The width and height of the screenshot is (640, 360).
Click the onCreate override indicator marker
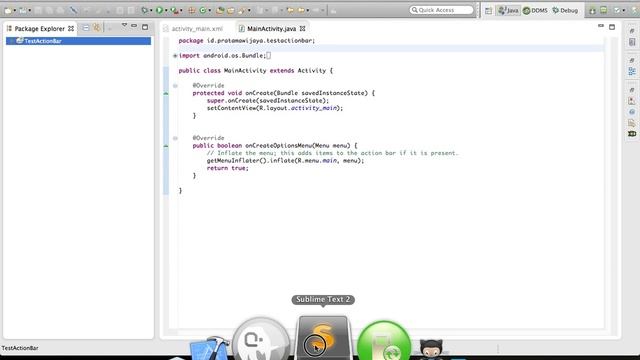(x=166, y=93)
